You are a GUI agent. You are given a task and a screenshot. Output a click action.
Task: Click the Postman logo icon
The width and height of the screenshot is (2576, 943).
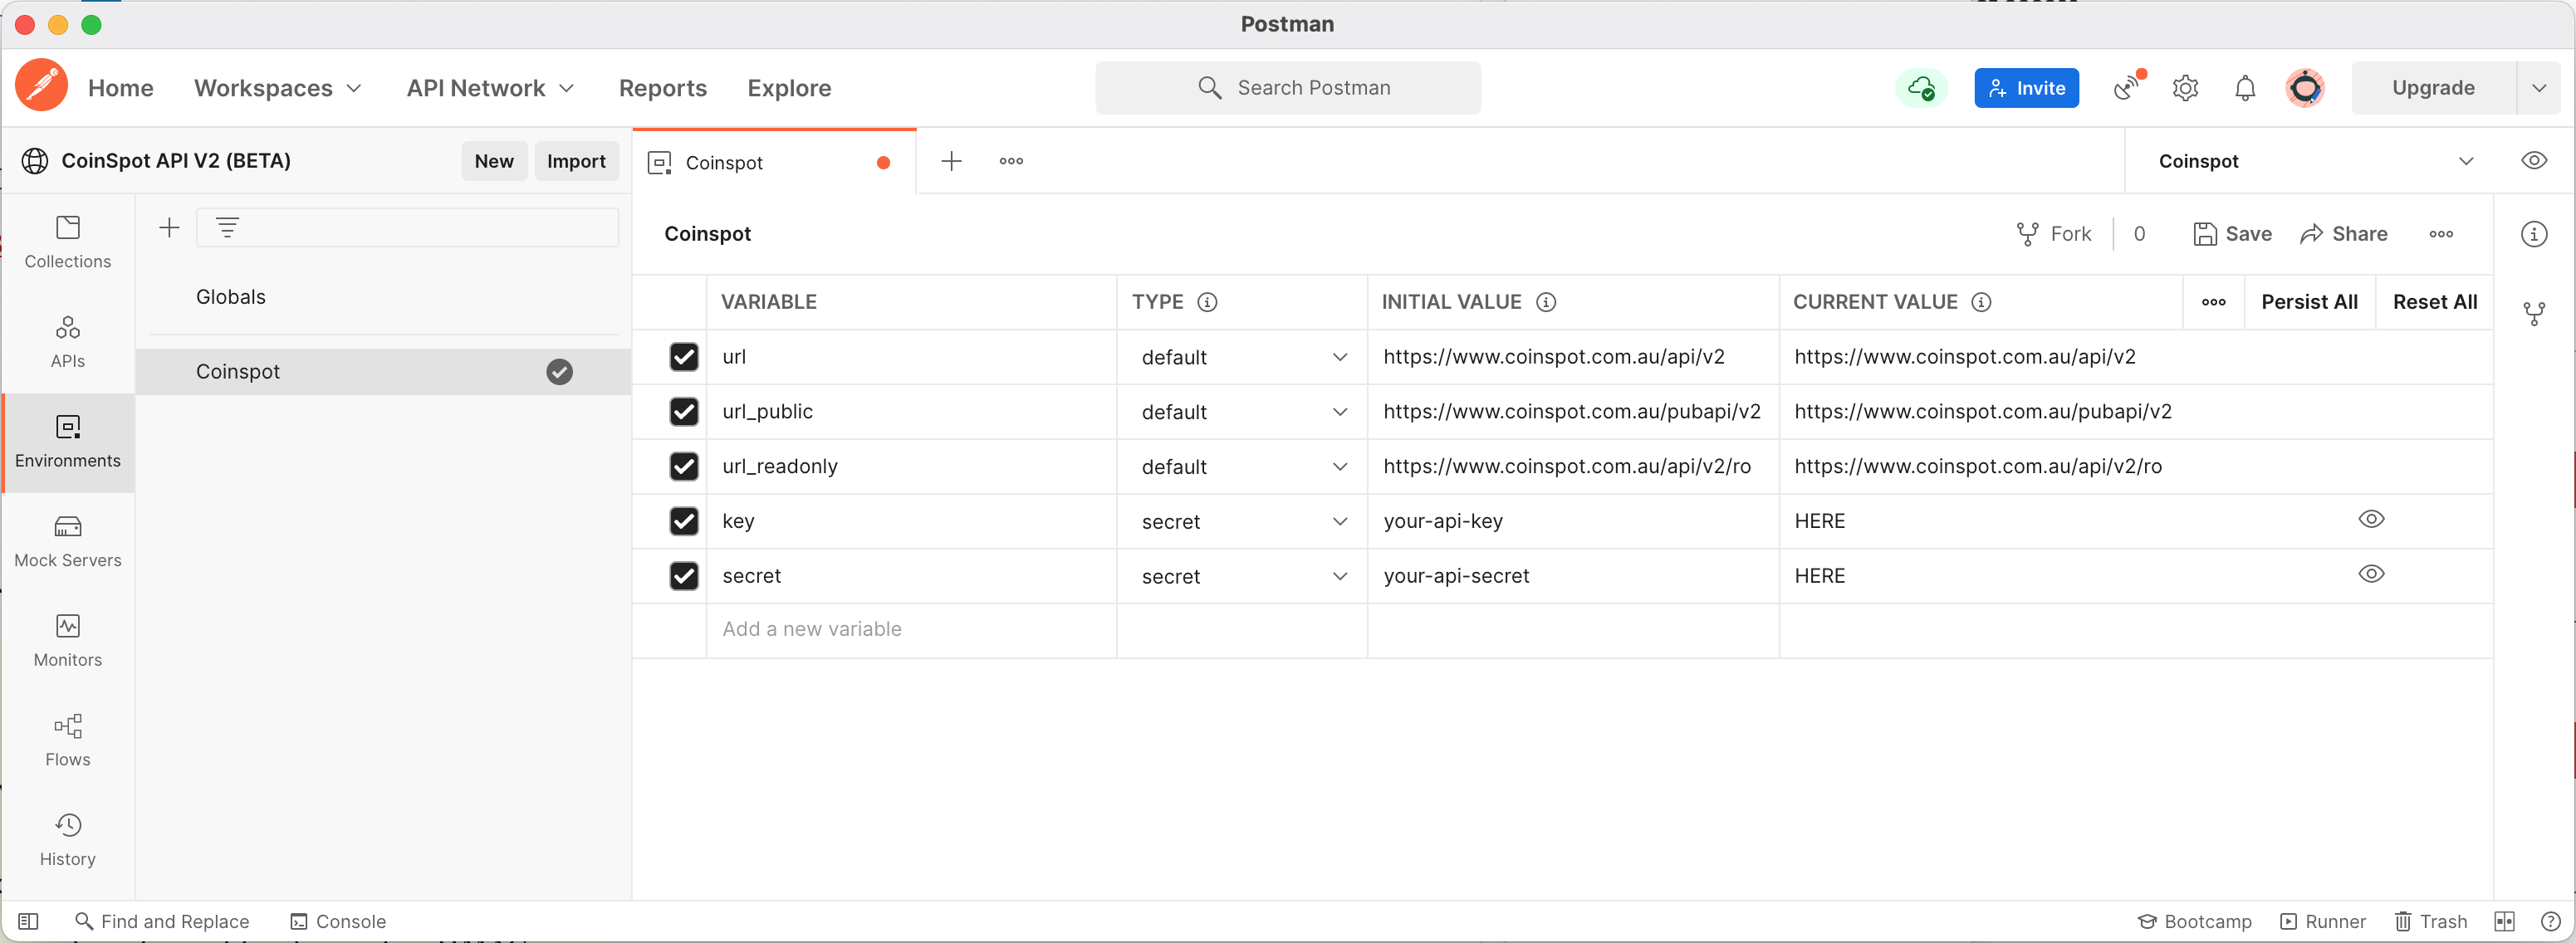41,86
